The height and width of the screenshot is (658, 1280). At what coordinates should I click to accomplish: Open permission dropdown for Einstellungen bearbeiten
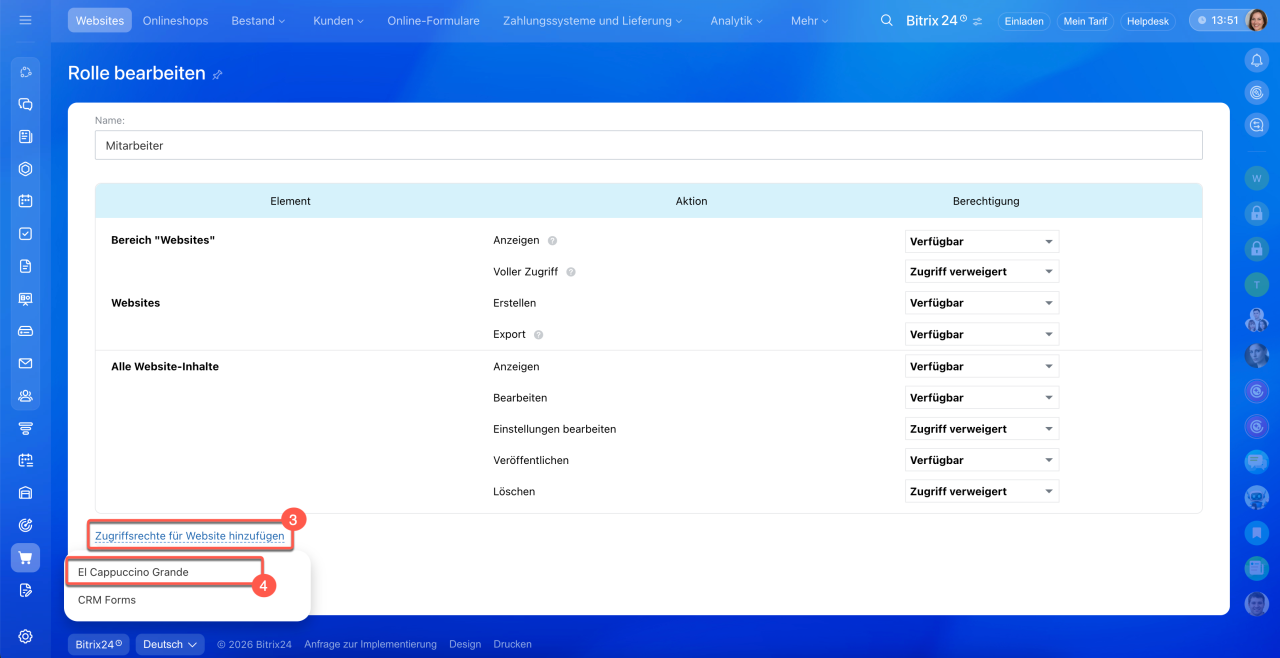tap(981, 429)
